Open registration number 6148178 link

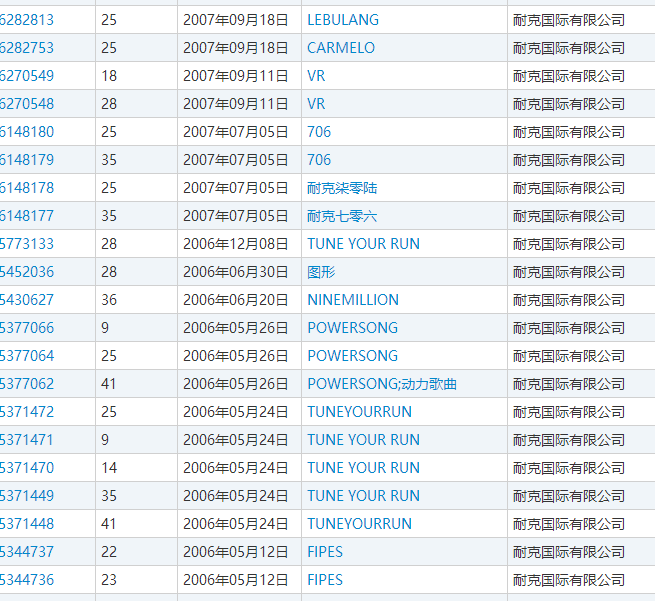[x=27, y=188]
